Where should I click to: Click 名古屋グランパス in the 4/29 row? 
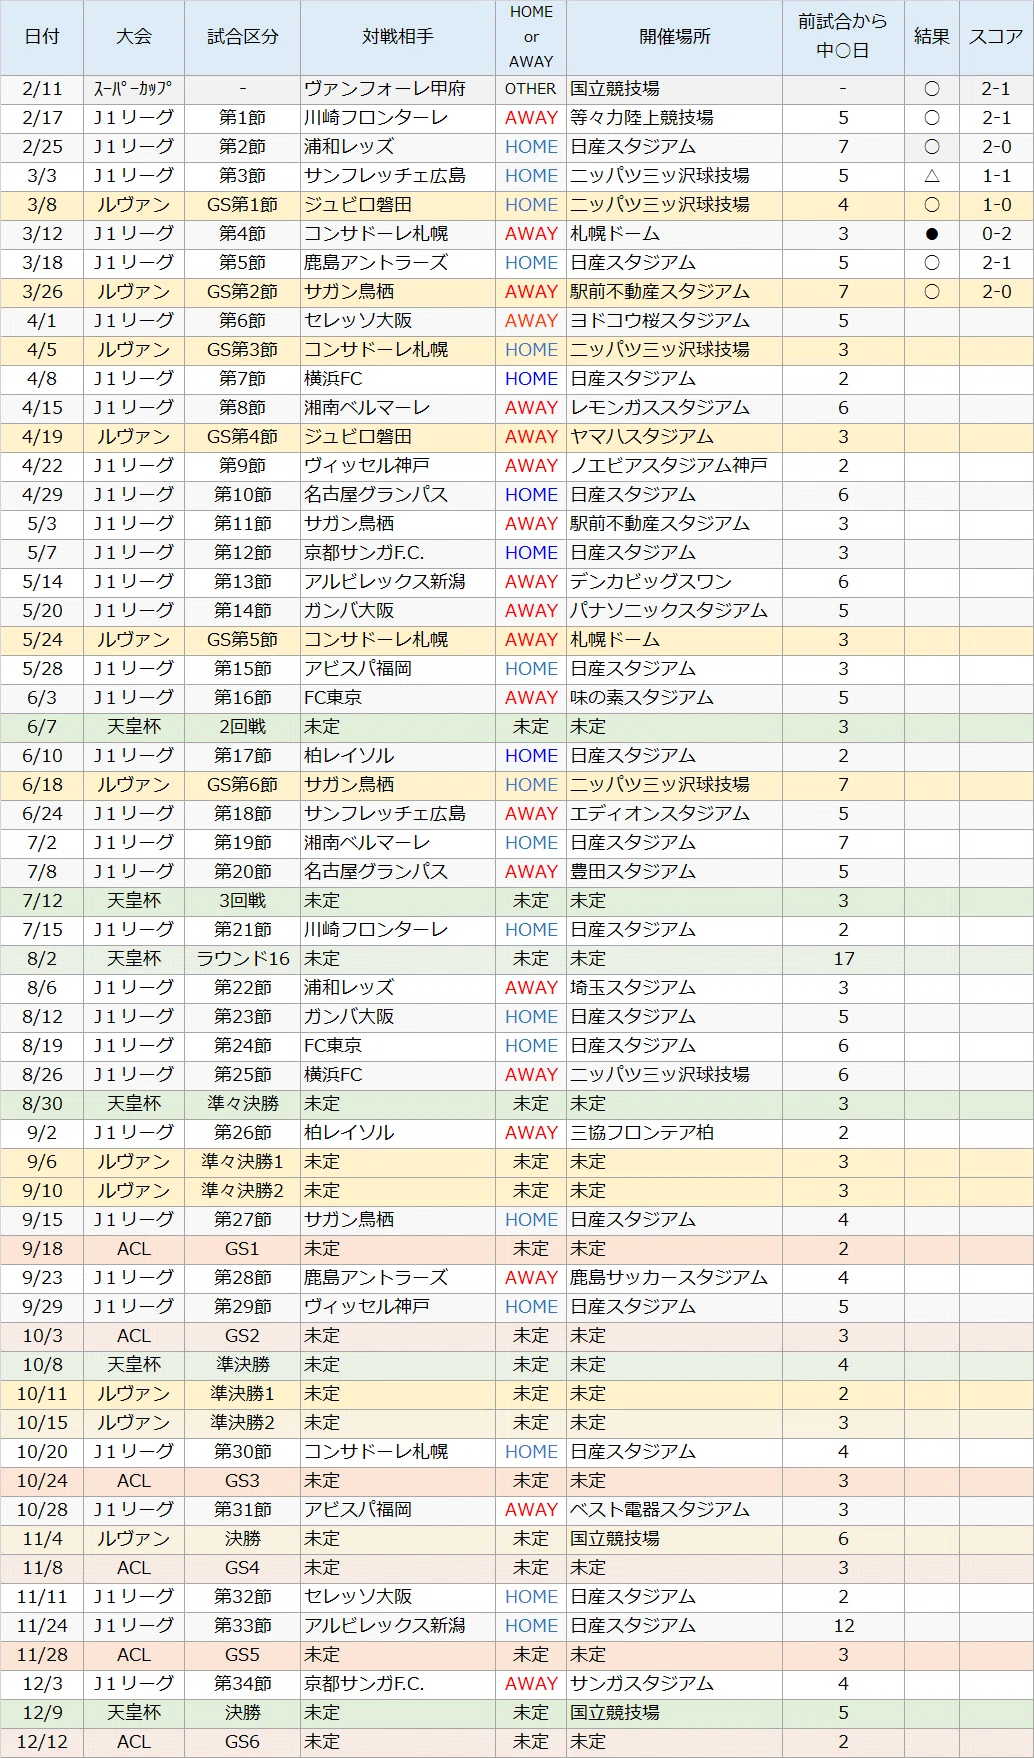tap(398, 495)
